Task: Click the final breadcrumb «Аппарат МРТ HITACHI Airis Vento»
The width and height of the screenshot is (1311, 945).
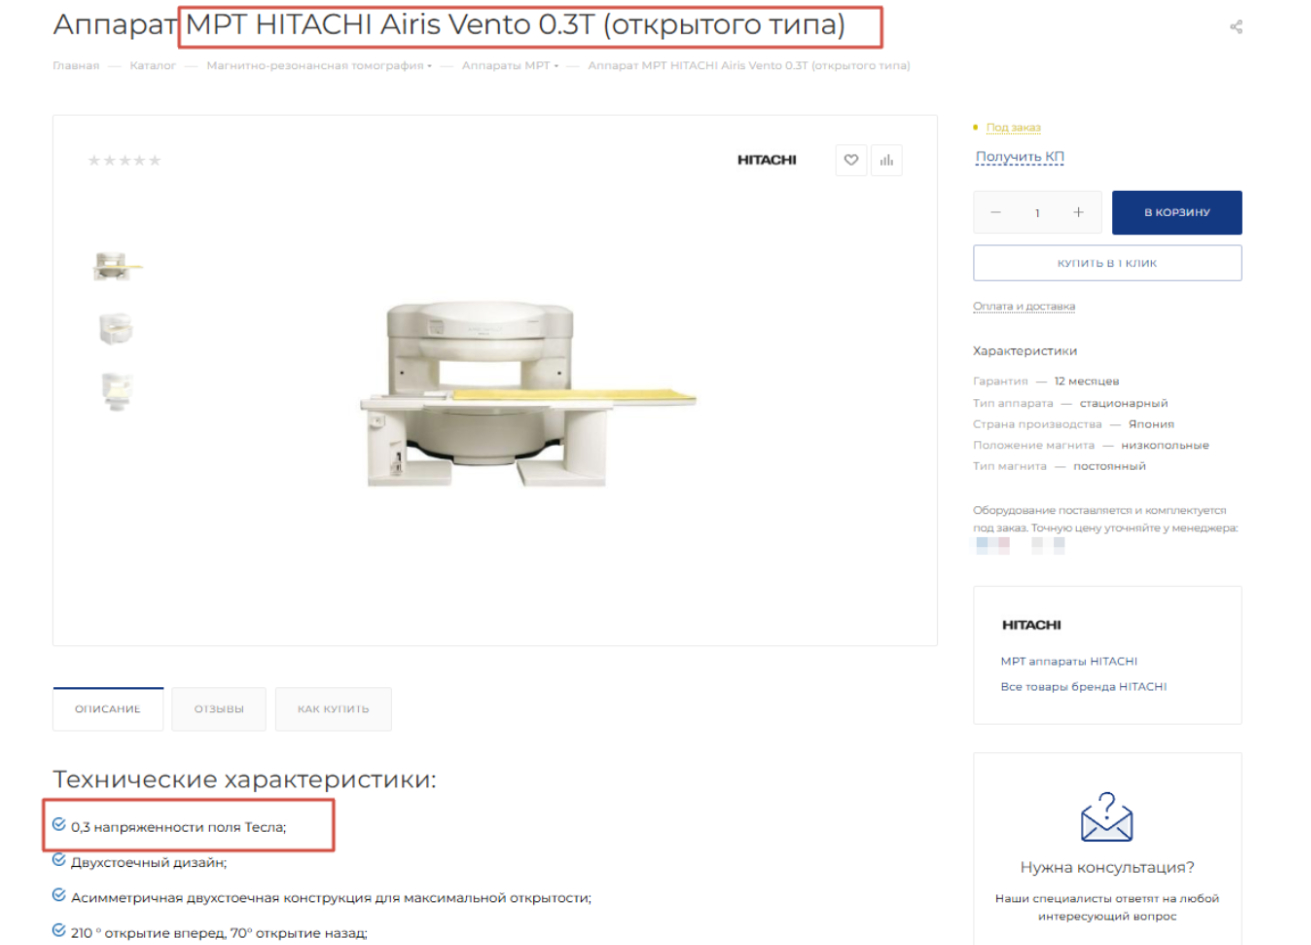Action: [749, 66]
